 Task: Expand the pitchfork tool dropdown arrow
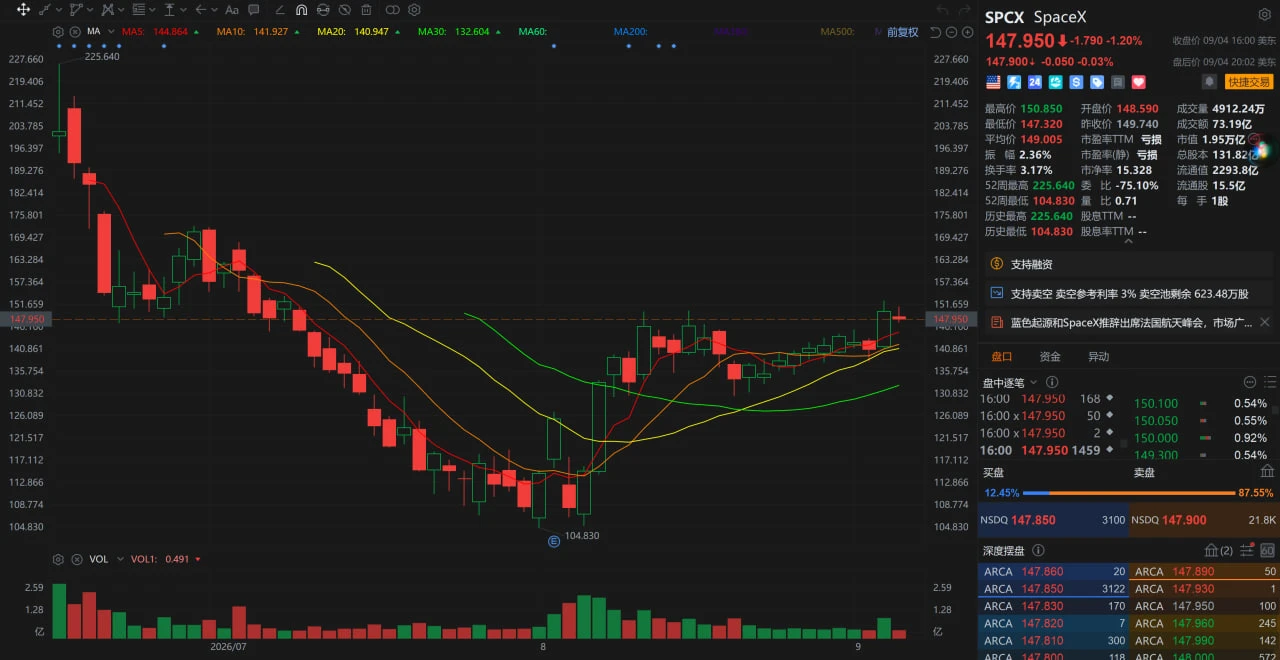pos(121,10)
